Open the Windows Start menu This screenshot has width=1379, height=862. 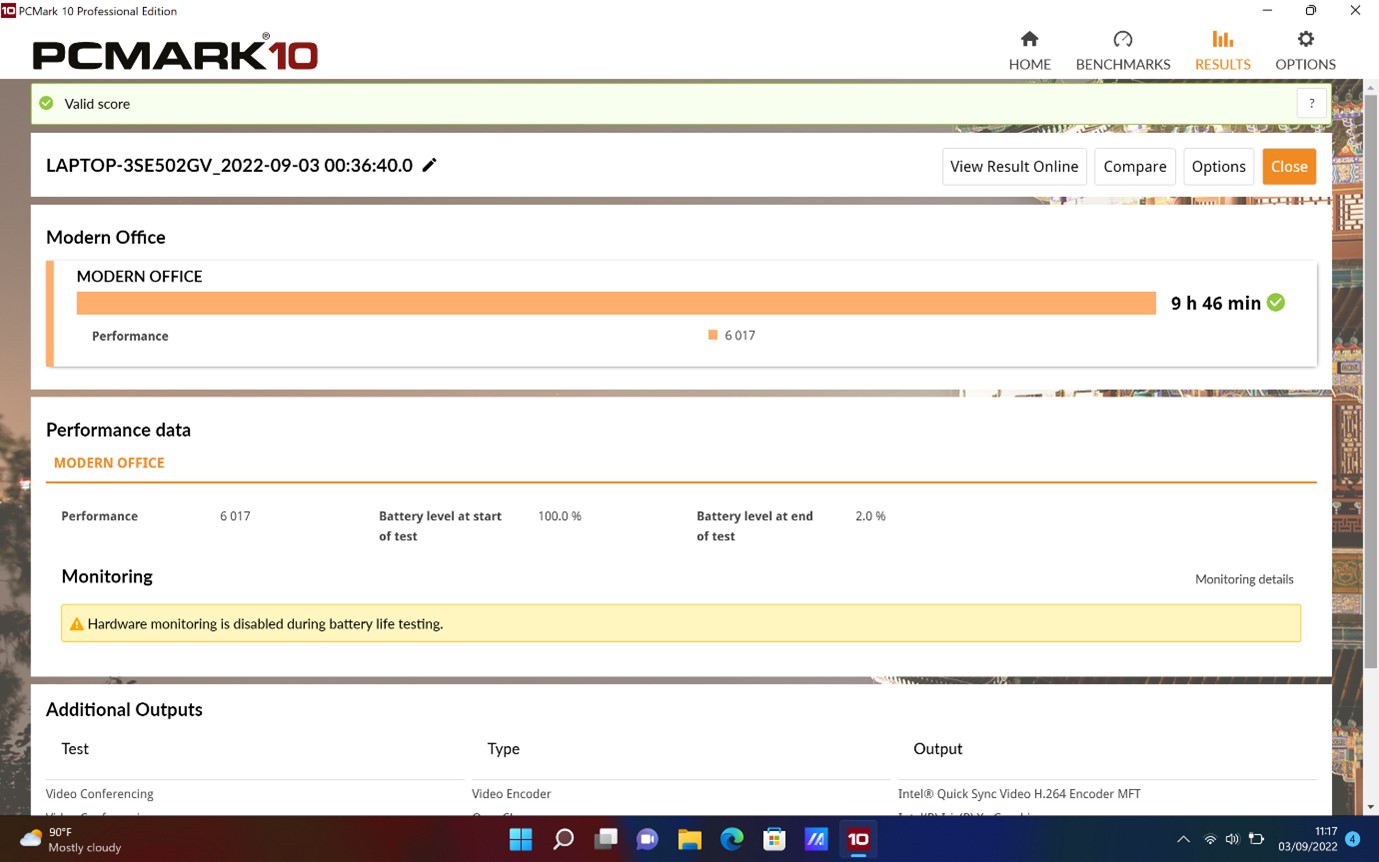click(x=521, y=839)
